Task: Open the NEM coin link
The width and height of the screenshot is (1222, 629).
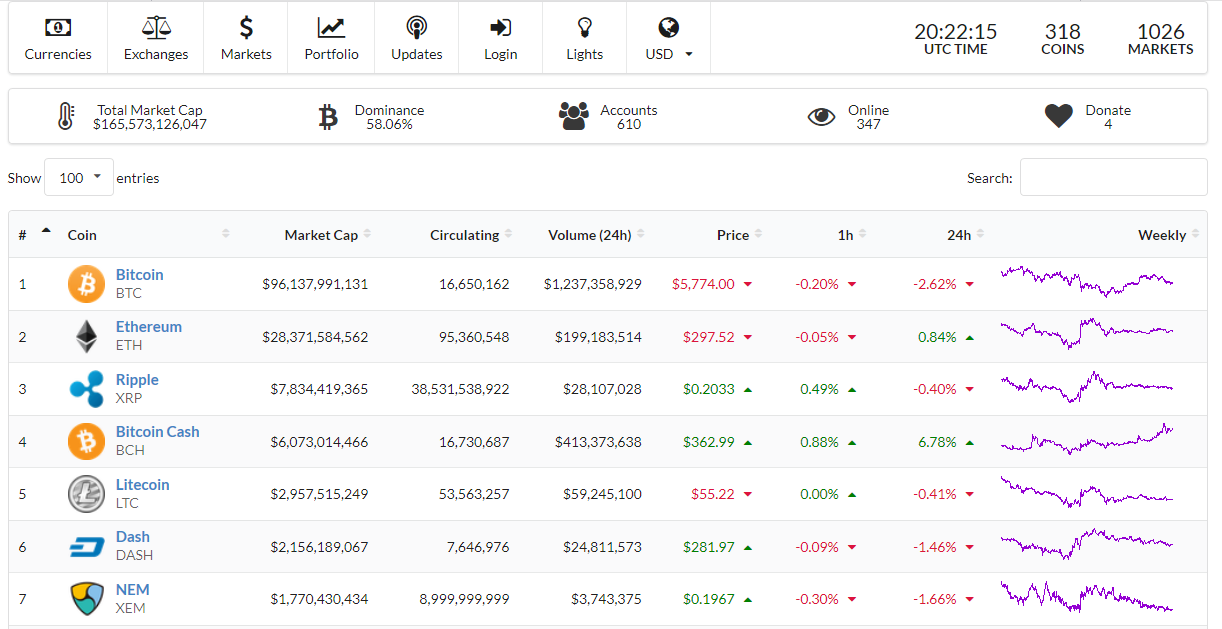Action: click(133, 590)
